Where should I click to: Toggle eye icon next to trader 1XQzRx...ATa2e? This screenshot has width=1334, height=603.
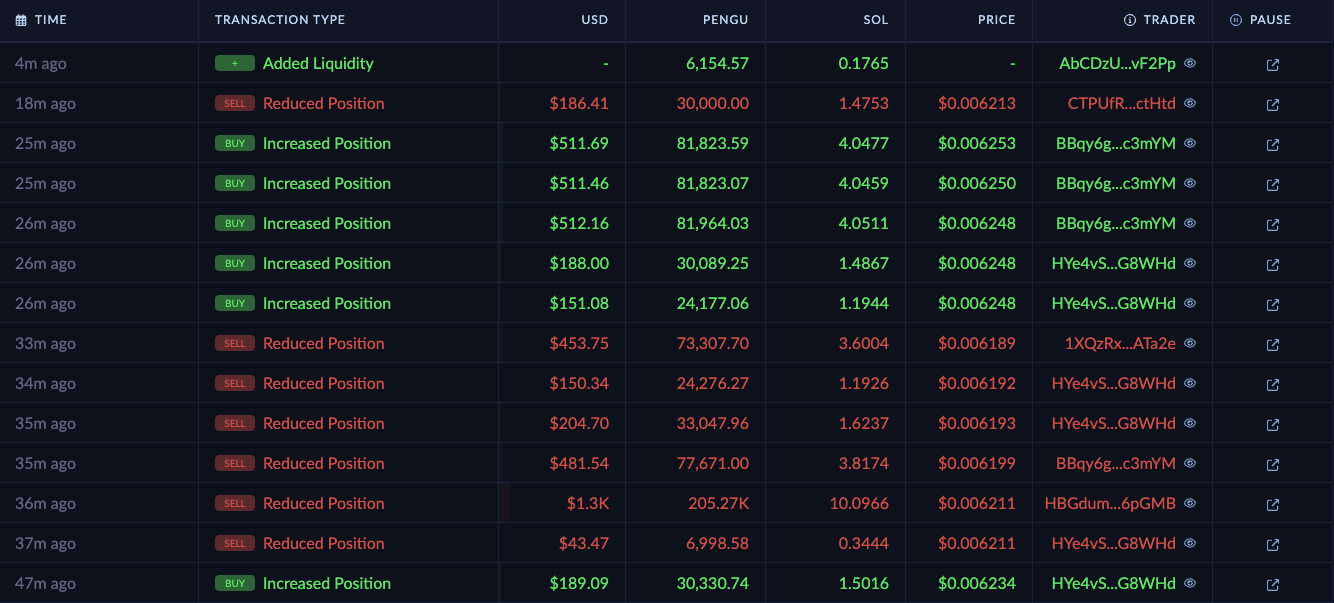tap(1190, 343)
